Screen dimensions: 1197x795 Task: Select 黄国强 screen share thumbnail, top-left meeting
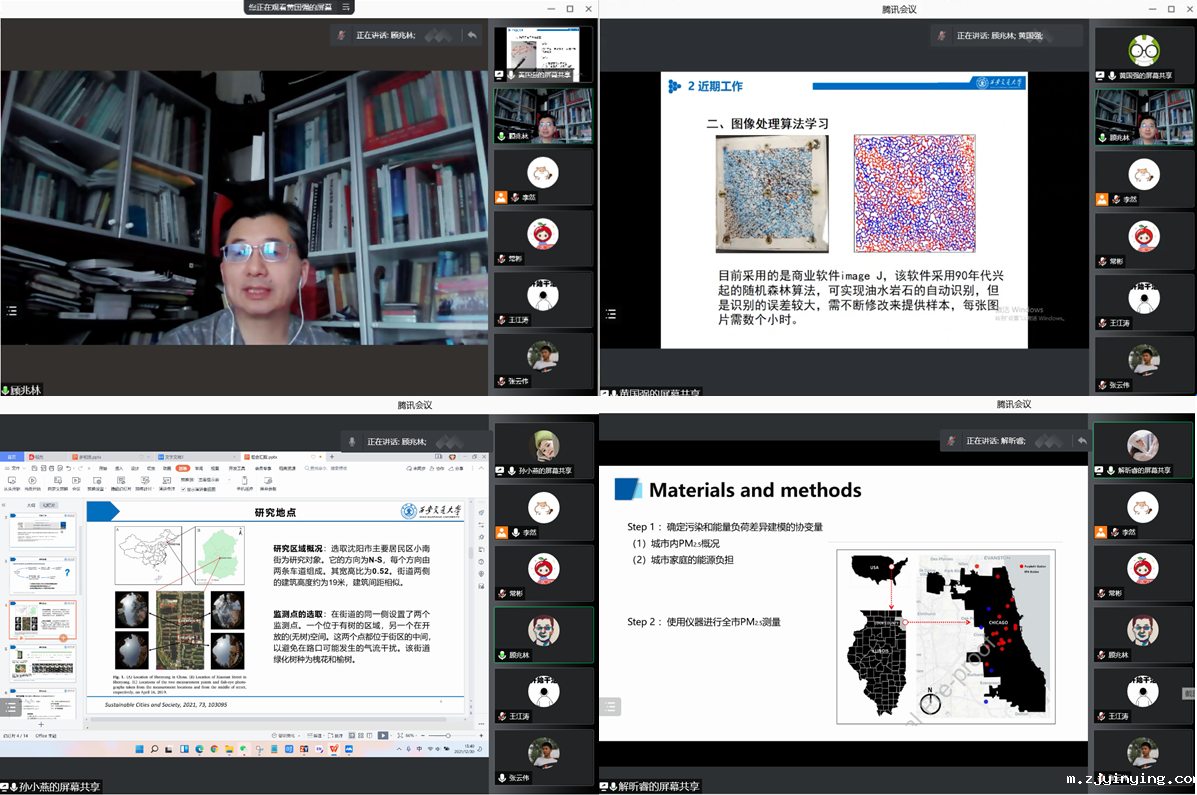click(x=543, y=53)
